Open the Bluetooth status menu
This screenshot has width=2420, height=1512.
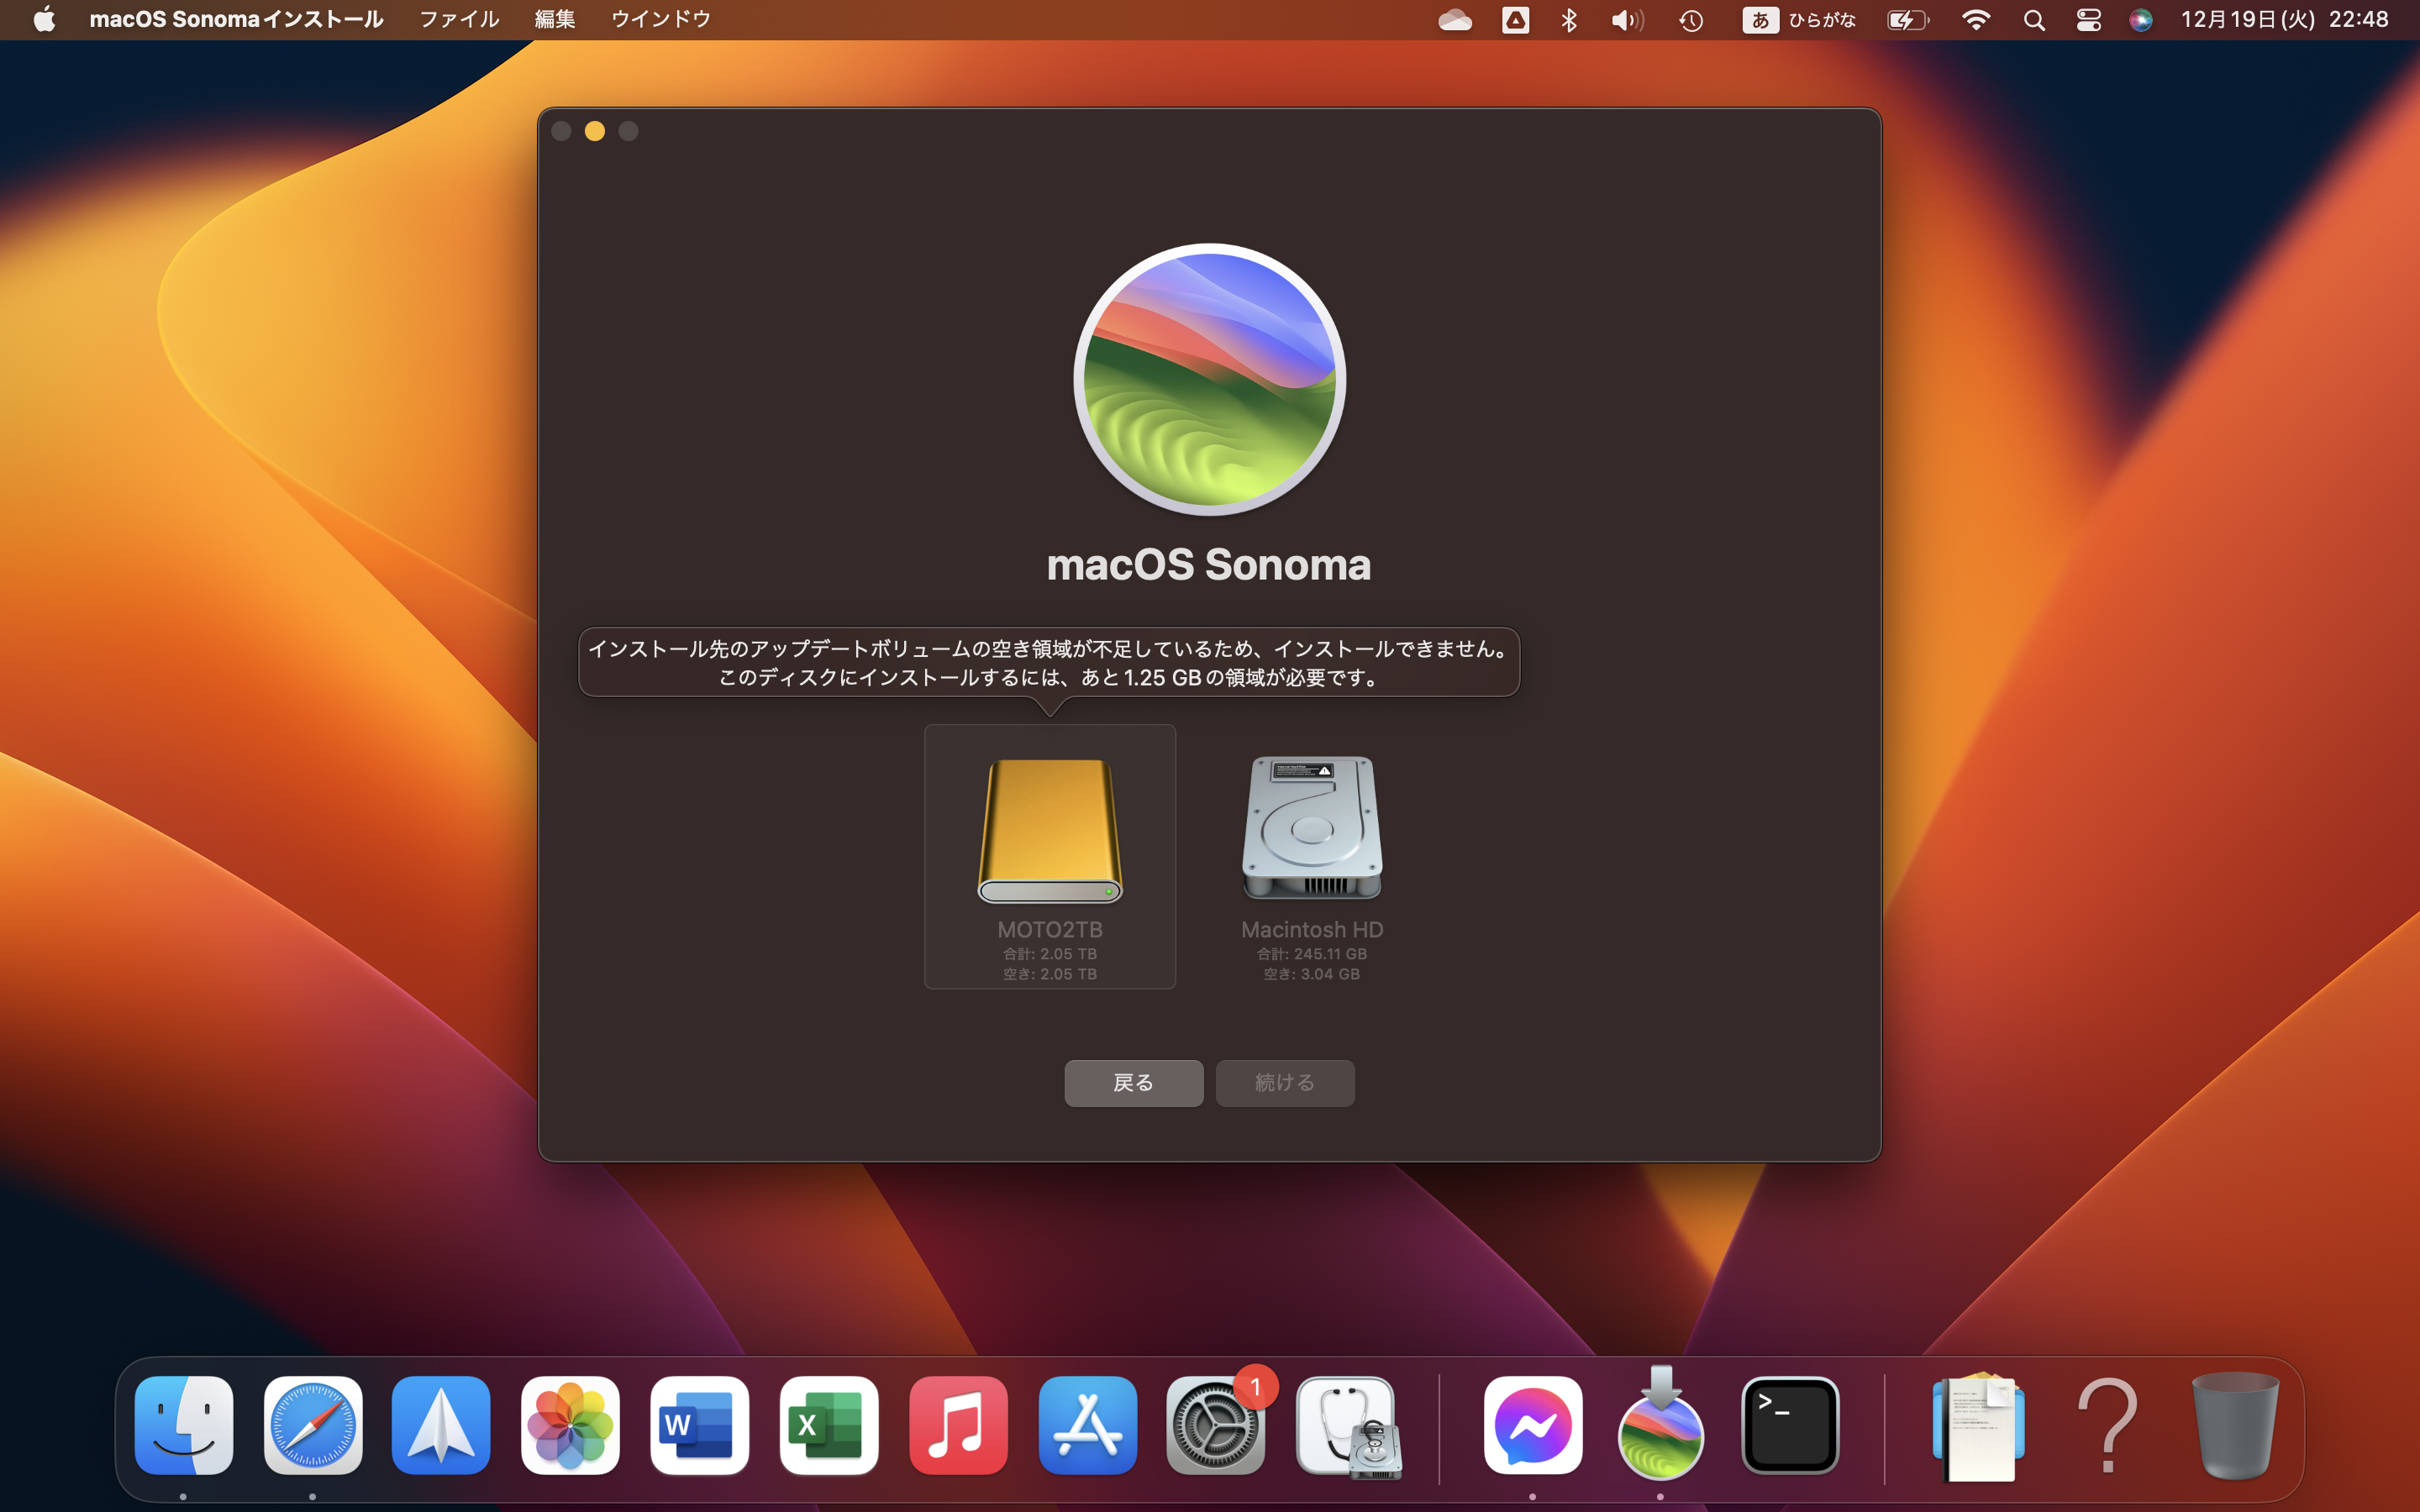(x=1568, y=20)
